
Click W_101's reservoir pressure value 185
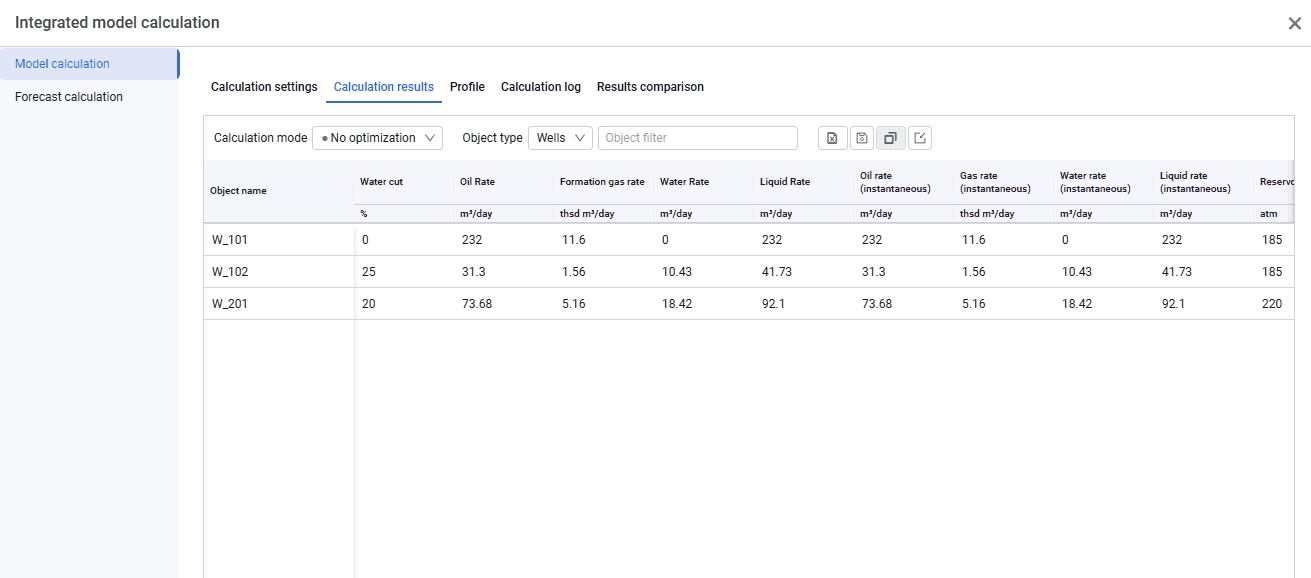(1272, 240)
